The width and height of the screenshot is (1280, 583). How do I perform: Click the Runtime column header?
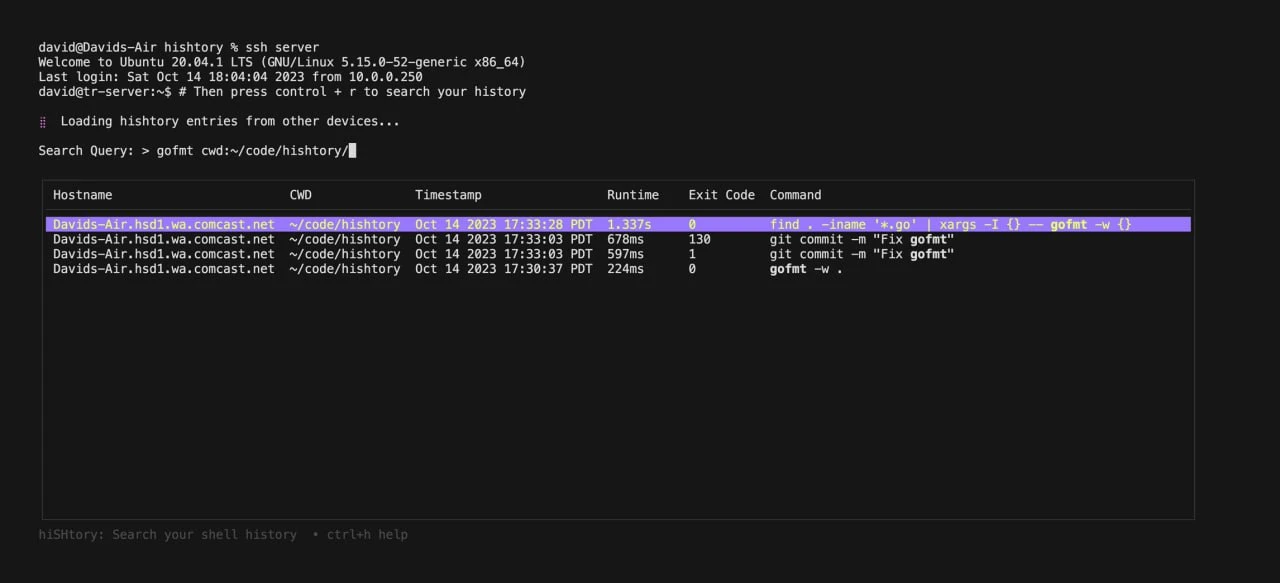click(632, 195)
